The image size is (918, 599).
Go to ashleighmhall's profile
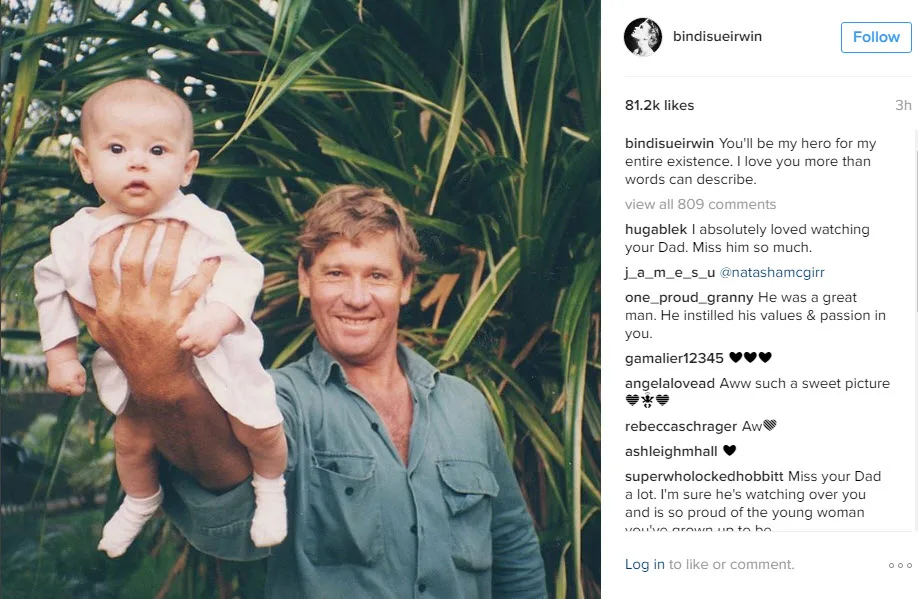tap(671, 451)
